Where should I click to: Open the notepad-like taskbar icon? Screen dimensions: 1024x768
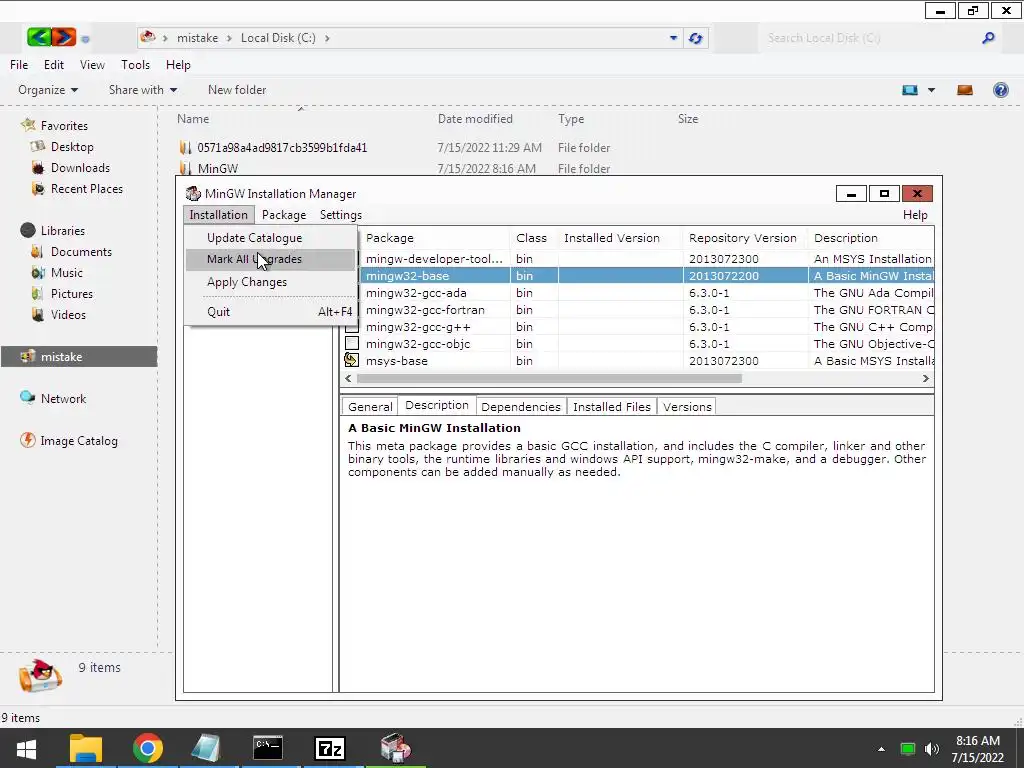206,748
